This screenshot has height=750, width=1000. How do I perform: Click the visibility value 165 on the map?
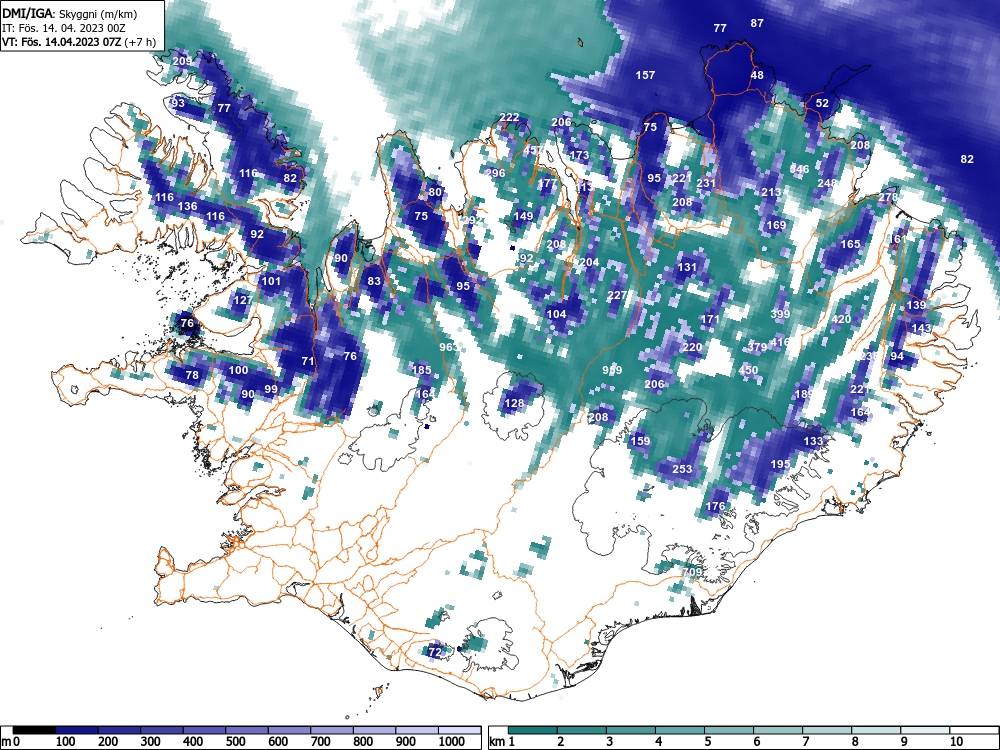pyautogui.click(x=851, y=244)
